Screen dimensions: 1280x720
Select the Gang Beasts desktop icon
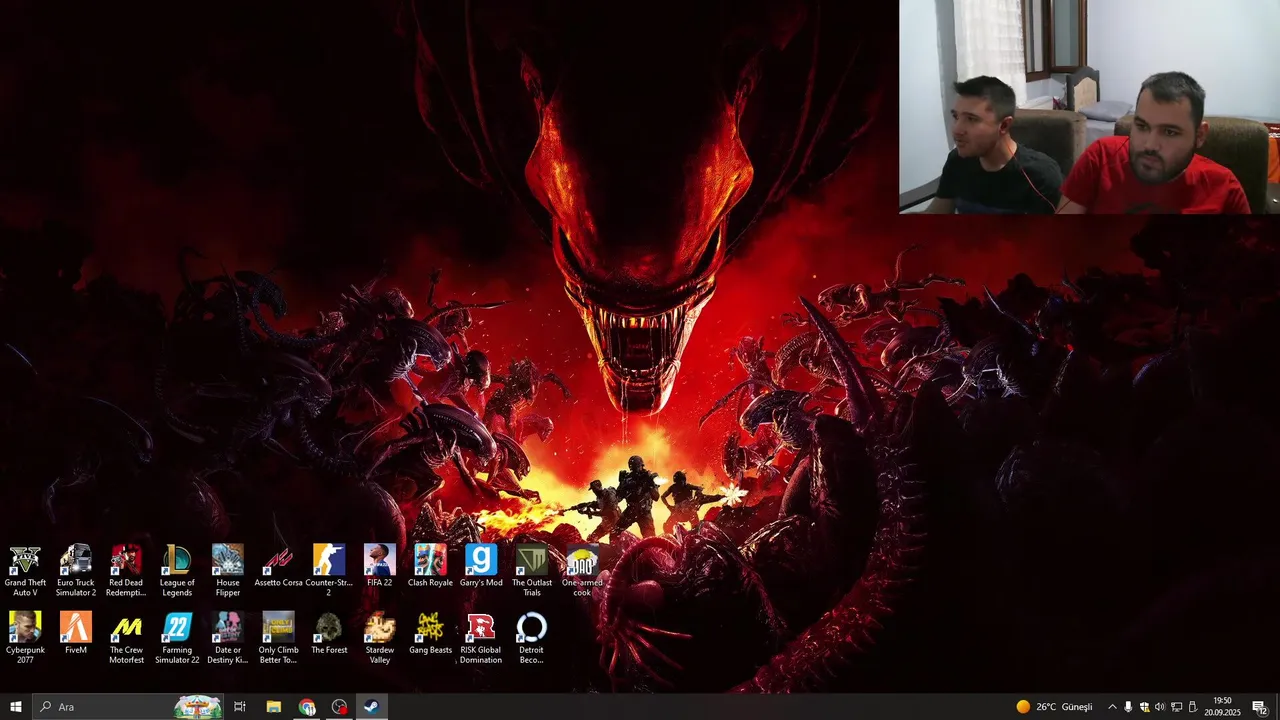(x=430, y=634)
